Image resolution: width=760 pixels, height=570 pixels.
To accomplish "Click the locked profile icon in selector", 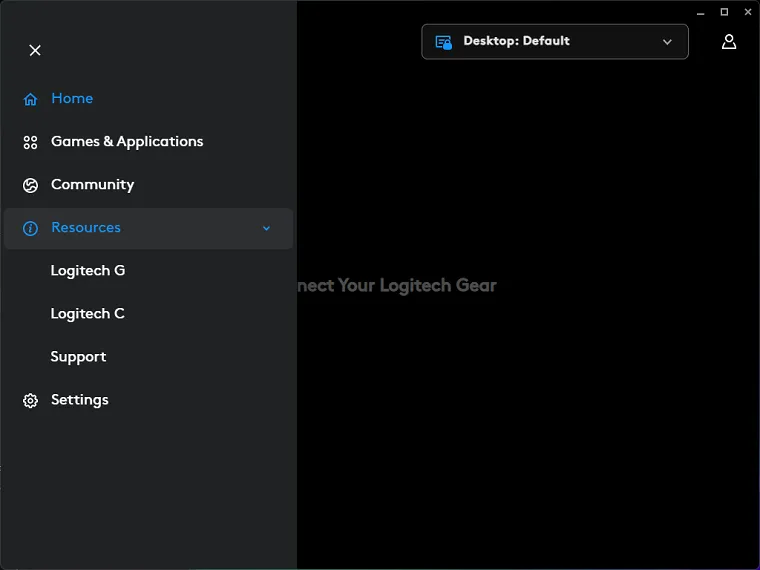I will (443, 42).
